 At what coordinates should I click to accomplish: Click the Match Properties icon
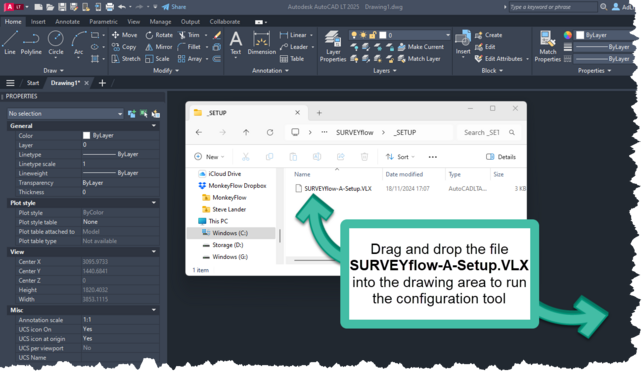tap(547, 46)
